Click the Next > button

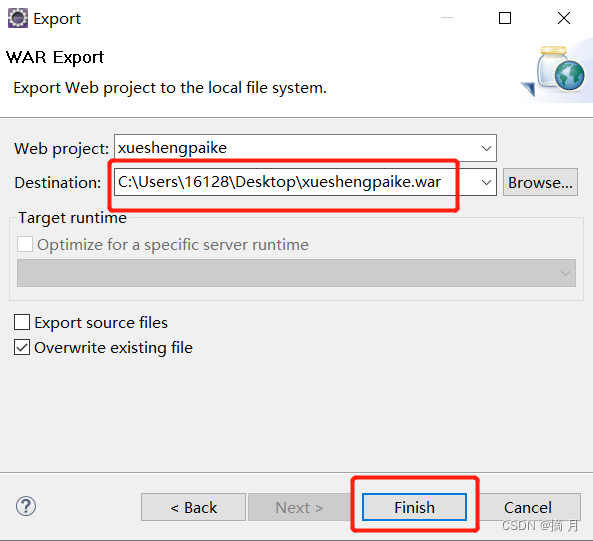click(299, 507)
